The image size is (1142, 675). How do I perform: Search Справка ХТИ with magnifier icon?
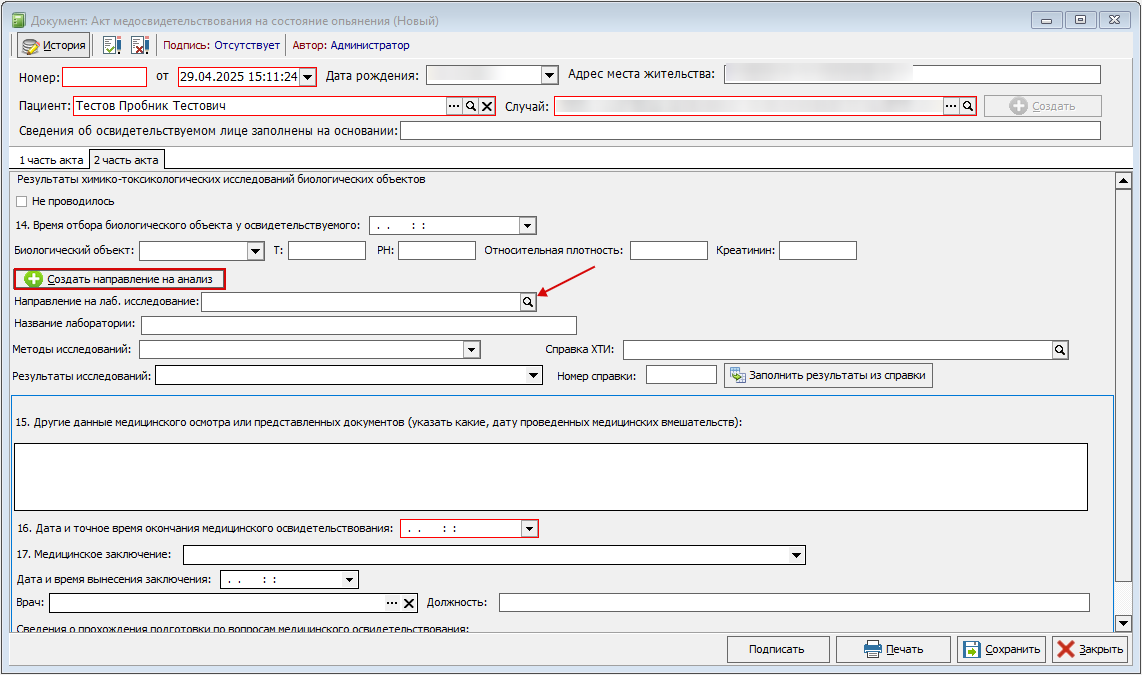1060,350
